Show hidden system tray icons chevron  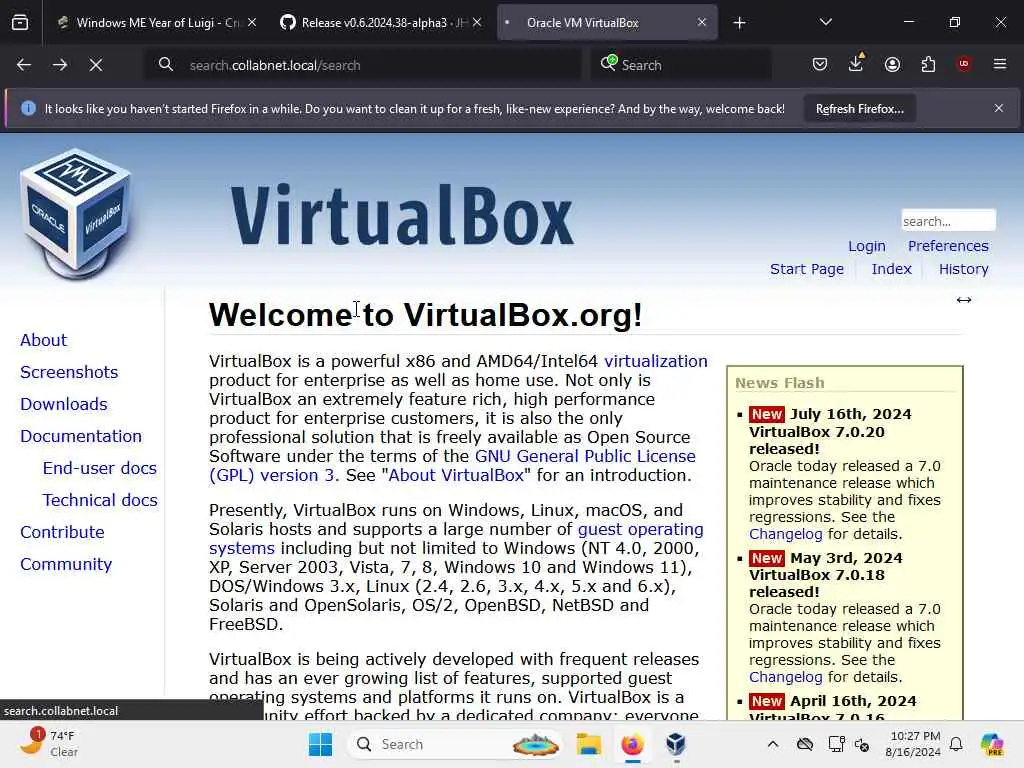pos(773,744)
